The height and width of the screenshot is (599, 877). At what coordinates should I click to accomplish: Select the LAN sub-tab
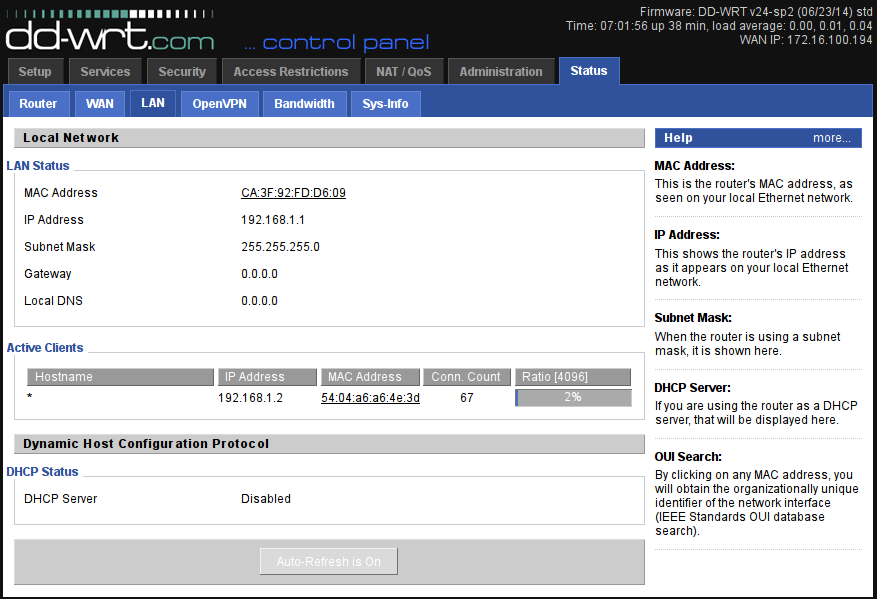click(153, 103)
